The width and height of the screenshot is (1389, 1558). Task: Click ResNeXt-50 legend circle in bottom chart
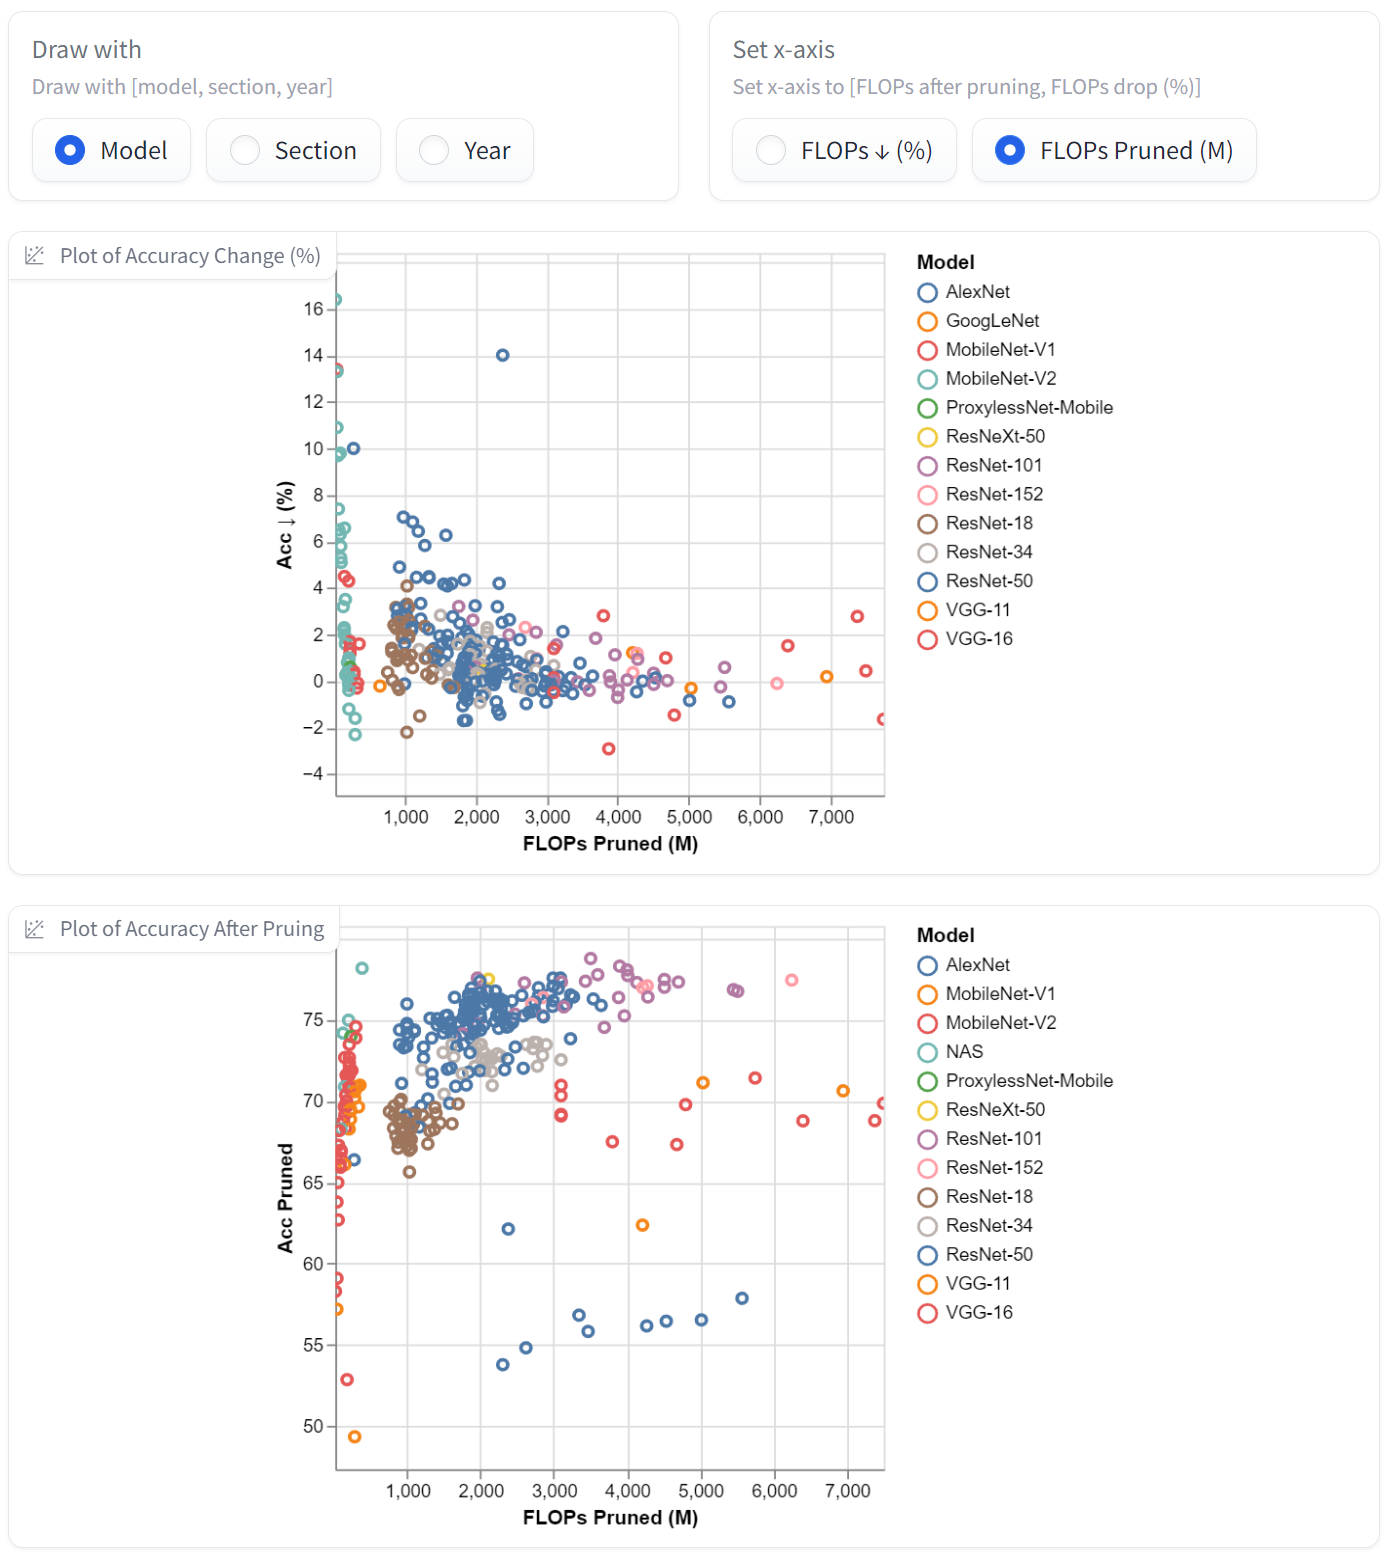pos(928,1111)
